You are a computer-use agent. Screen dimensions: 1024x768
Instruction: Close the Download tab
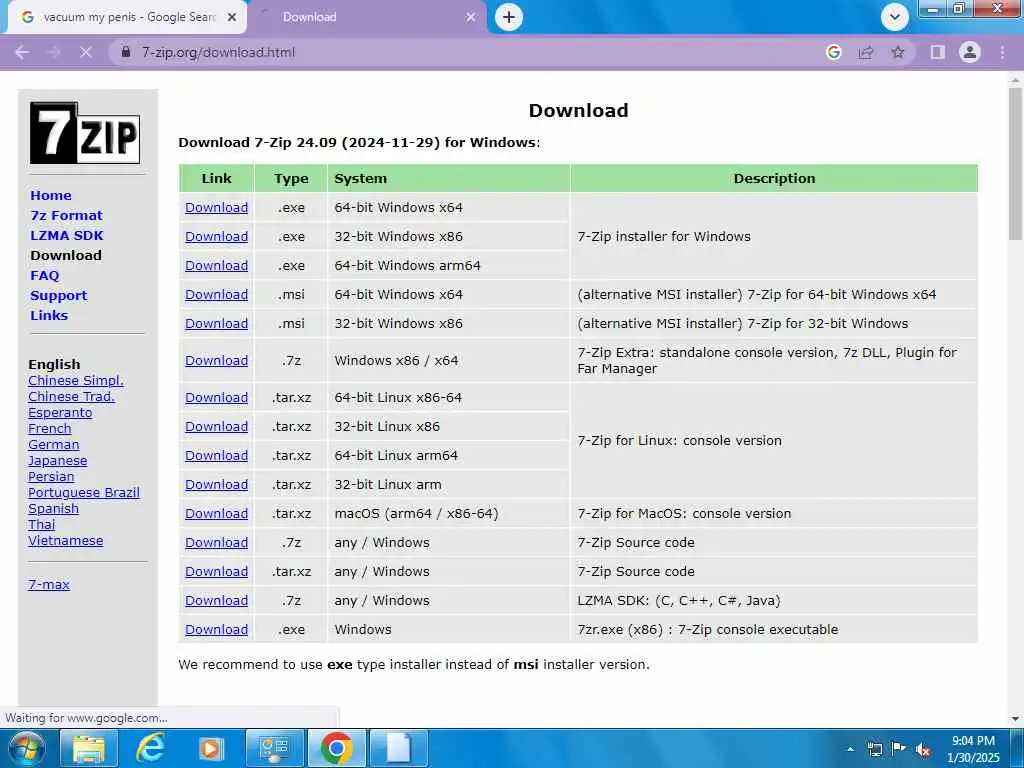coord(471,17)
